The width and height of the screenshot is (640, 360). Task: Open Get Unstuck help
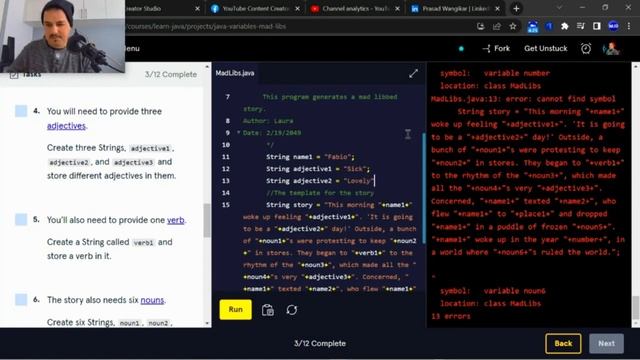tap(546, 49)
